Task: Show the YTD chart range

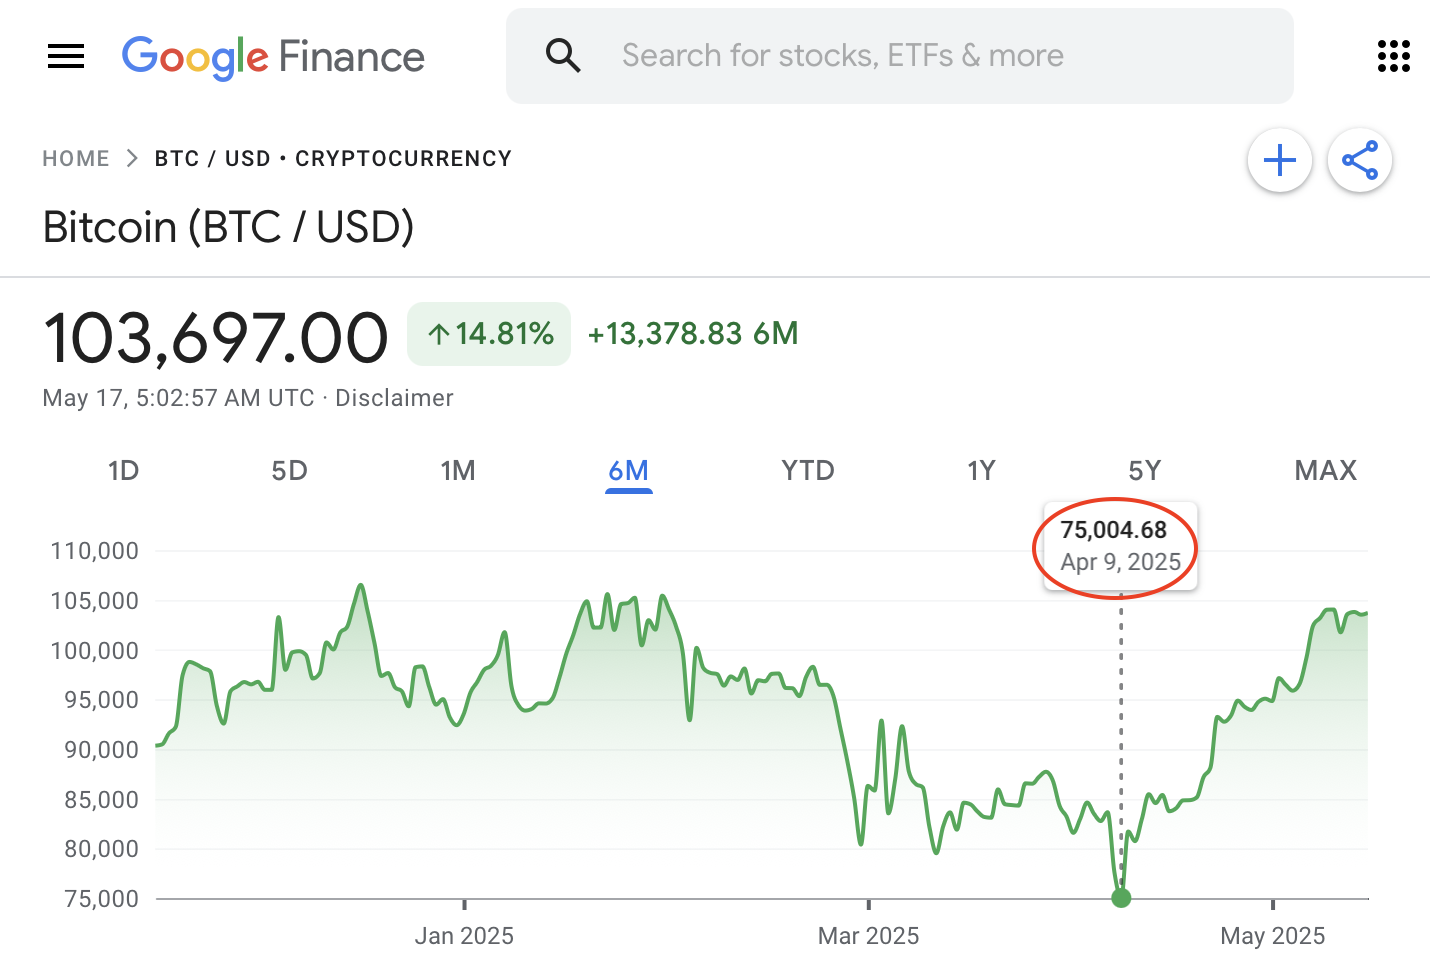Action: [x=807, y=471]
